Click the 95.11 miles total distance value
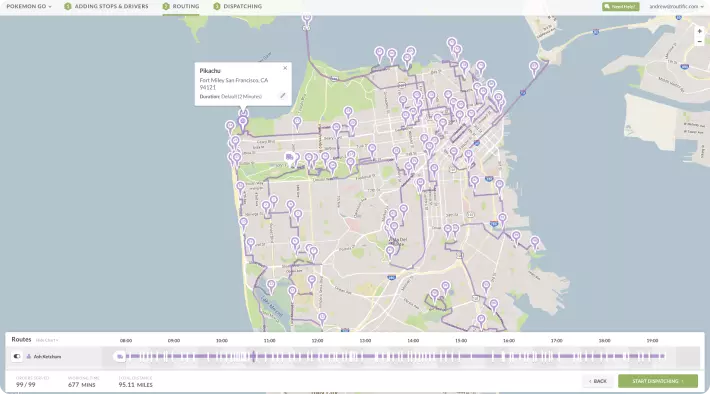The image size is (710, 394). click(x=135, y=384)
